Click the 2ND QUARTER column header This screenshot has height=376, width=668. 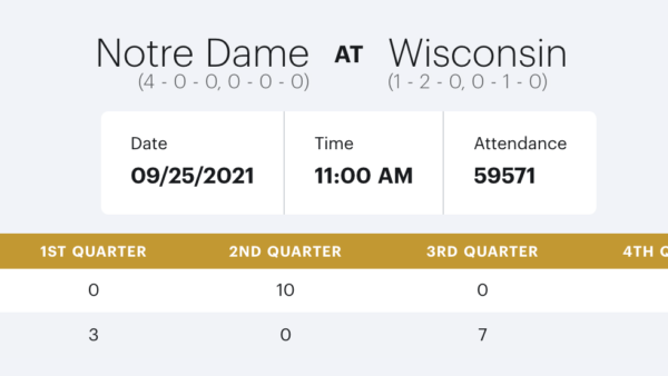click(285, 251)
